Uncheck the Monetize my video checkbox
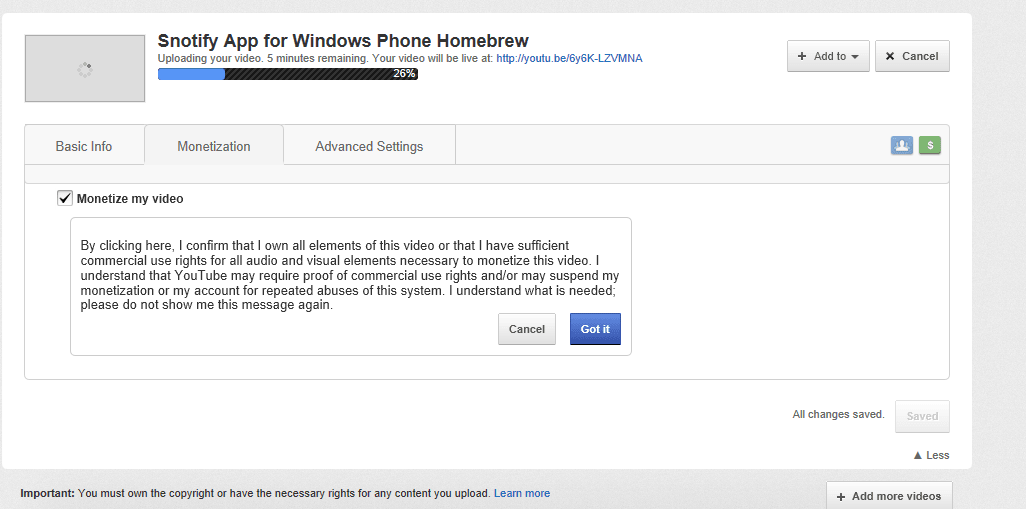 [65, 198]
